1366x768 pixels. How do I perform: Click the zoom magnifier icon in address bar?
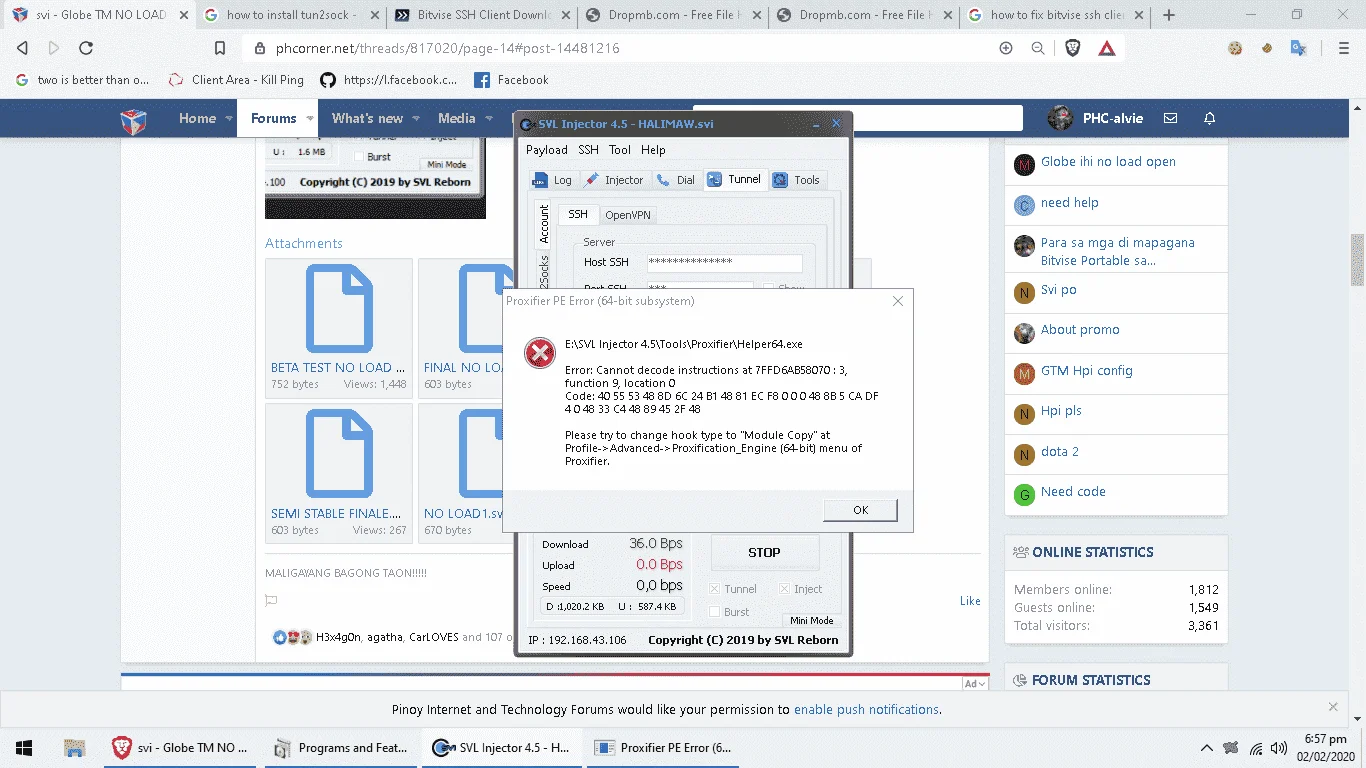point(1038,48)
